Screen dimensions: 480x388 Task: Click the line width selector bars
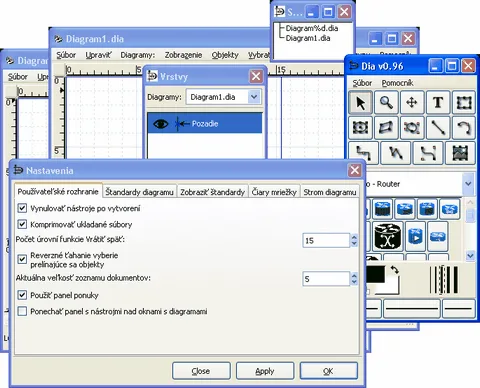point(444,279)
